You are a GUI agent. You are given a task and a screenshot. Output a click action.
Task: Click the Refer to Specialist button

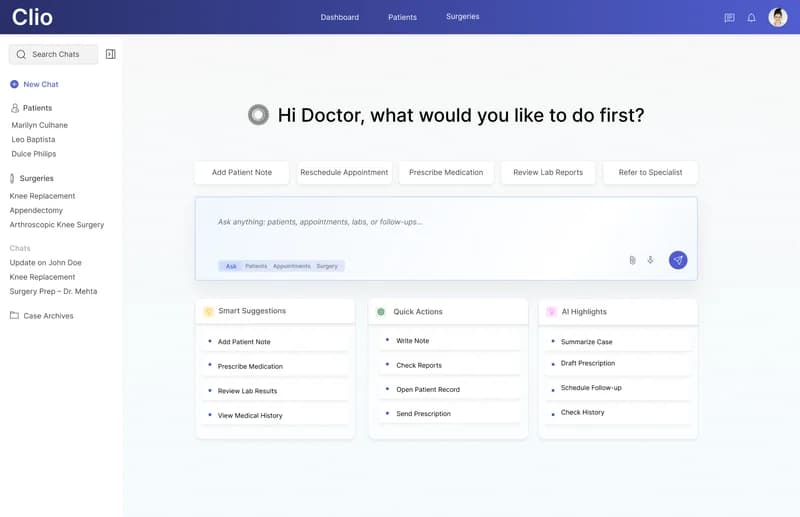click(651, 173)
